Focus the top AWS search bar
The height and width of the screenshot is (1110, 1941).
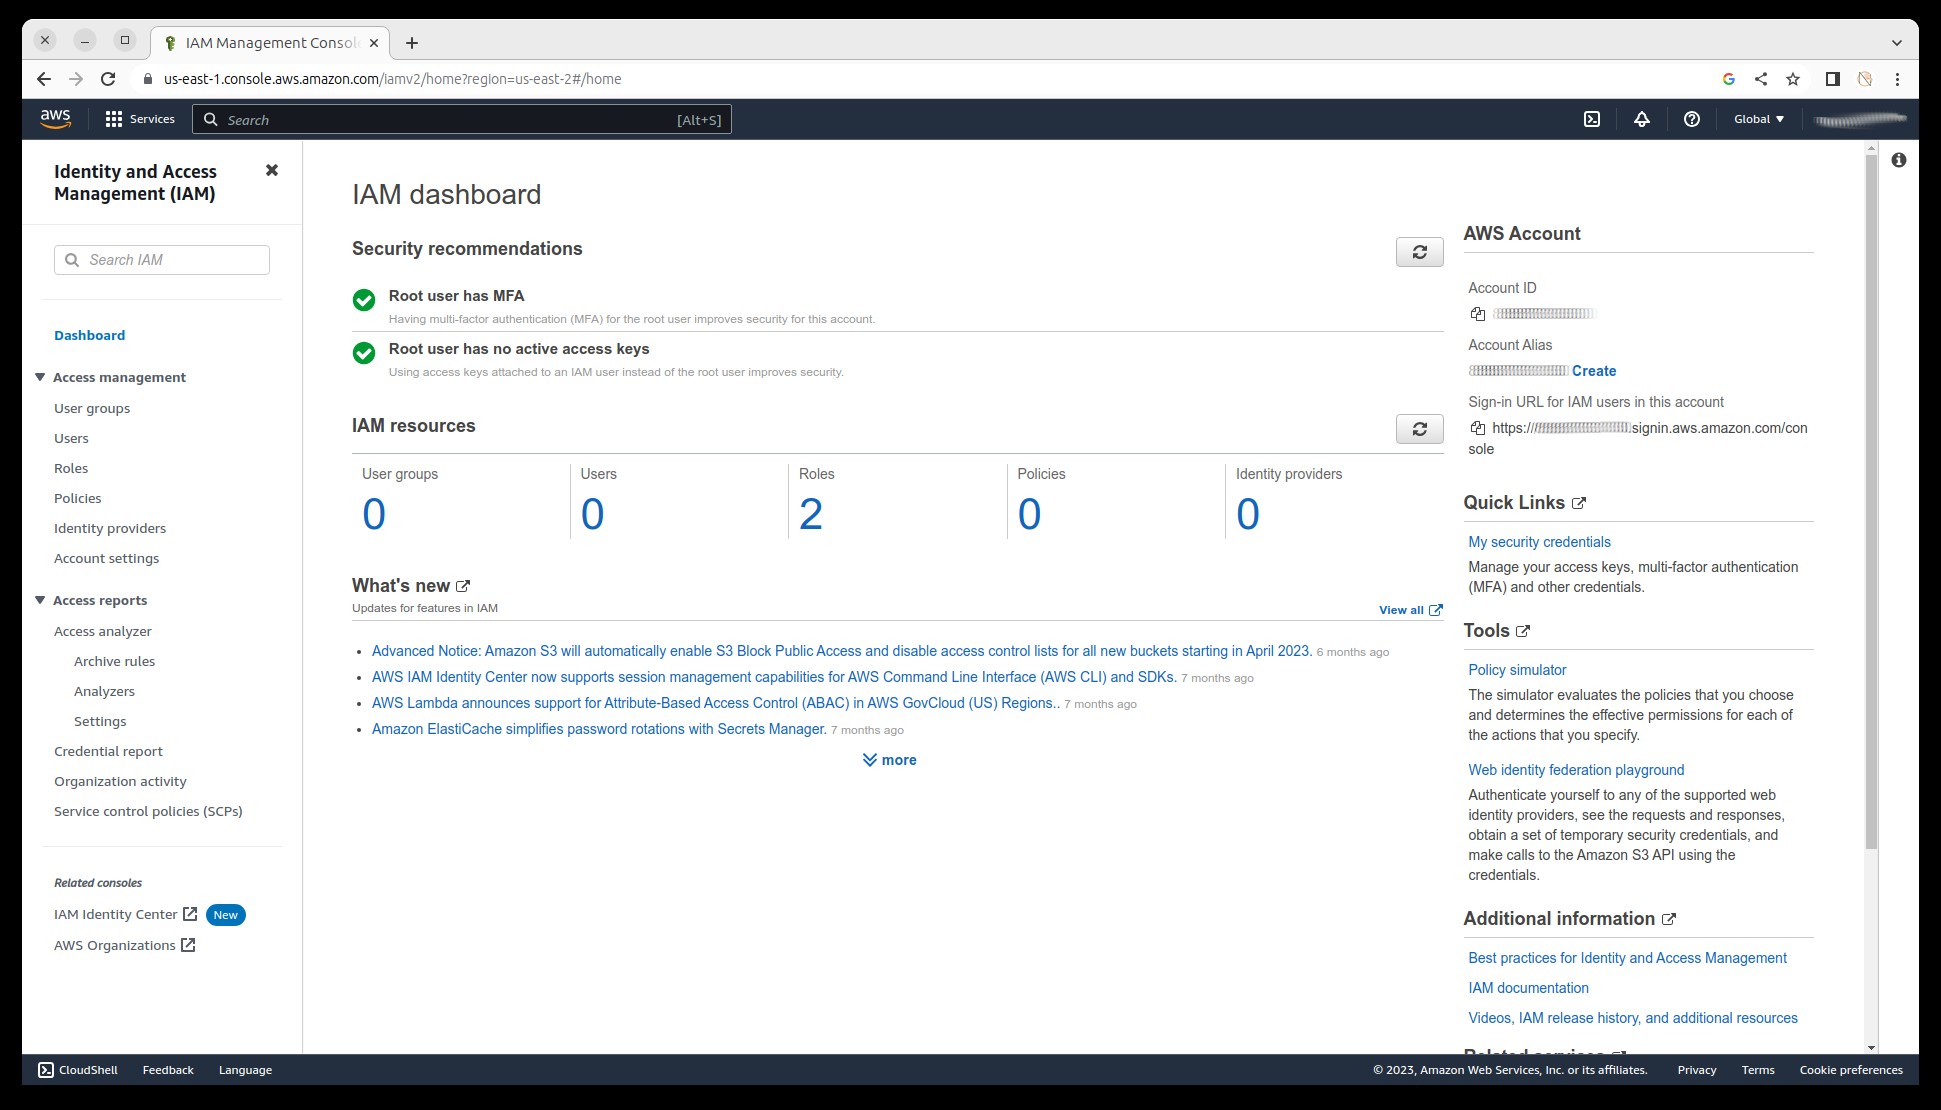pyautogui.click(x=462, y=120)
